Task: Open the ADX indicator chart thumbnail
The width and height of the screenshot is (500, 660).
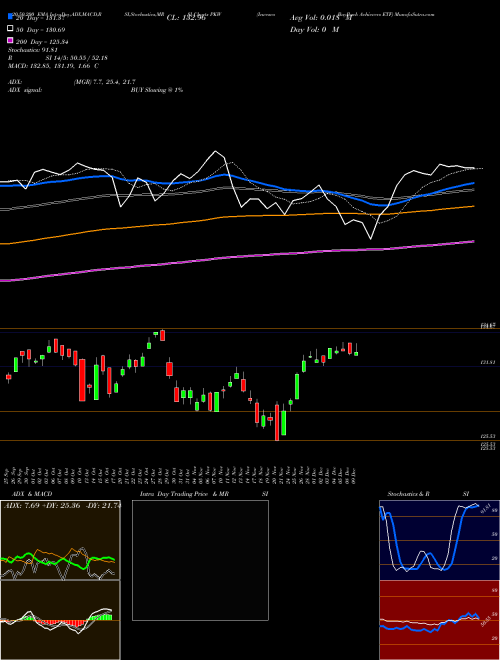Action: tap(60, 540)
